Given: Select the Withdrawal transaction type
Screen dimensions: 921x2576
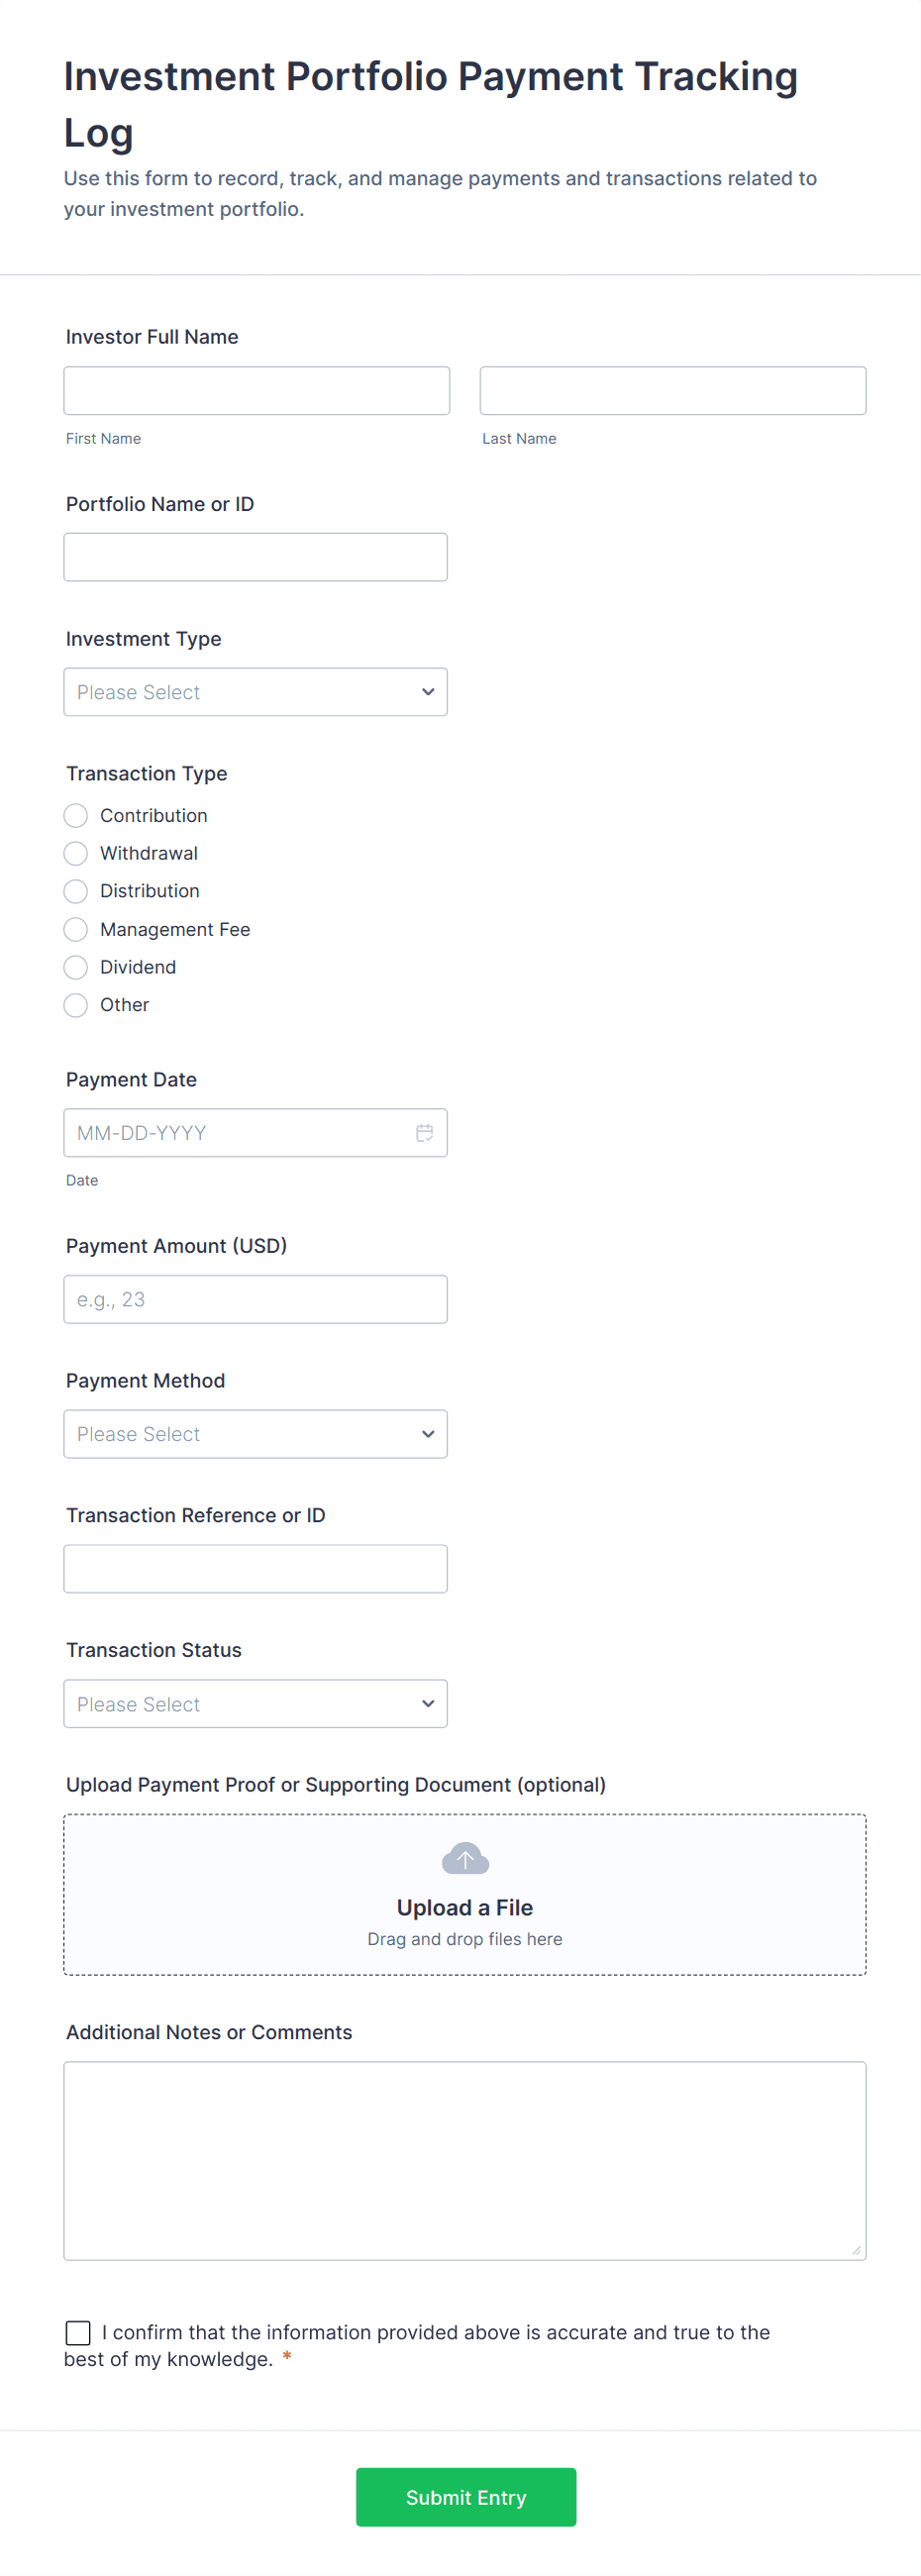Looking at the screenshot, I should tap(76, 854).
